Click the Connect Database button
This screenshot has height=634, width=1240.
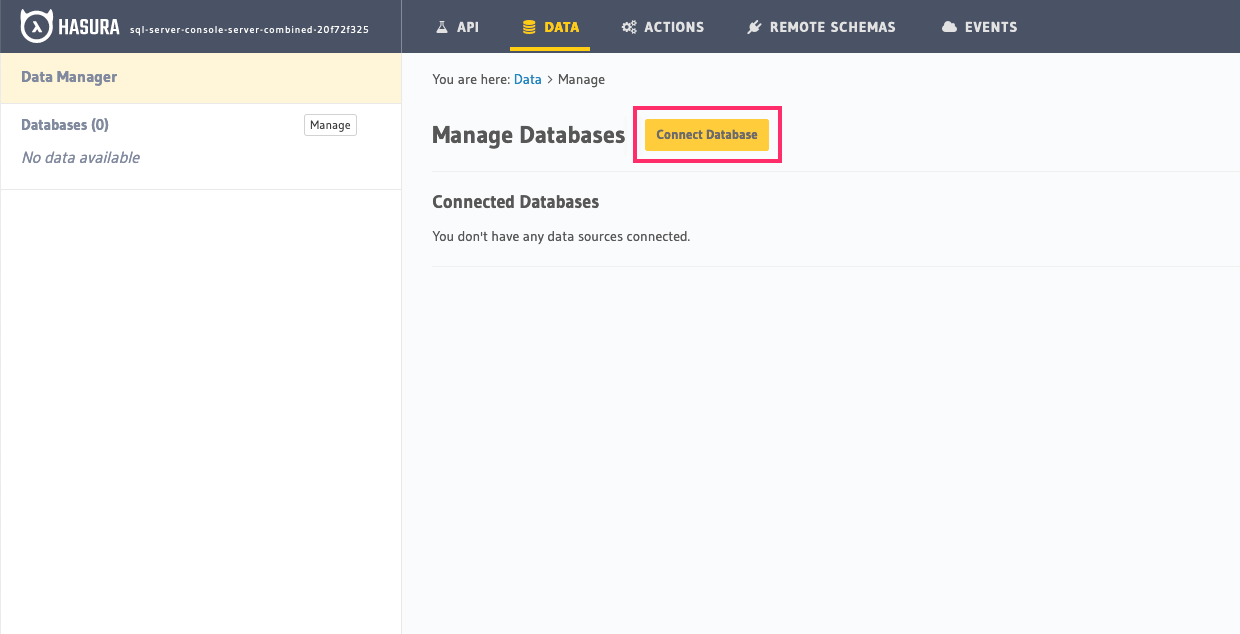point(706,134)
